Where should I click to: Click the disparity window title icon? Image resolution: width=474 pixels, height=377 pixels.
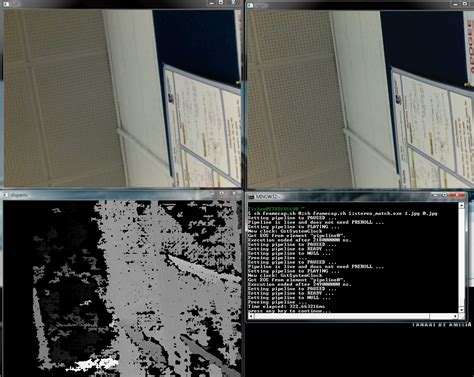pos(6,195)
